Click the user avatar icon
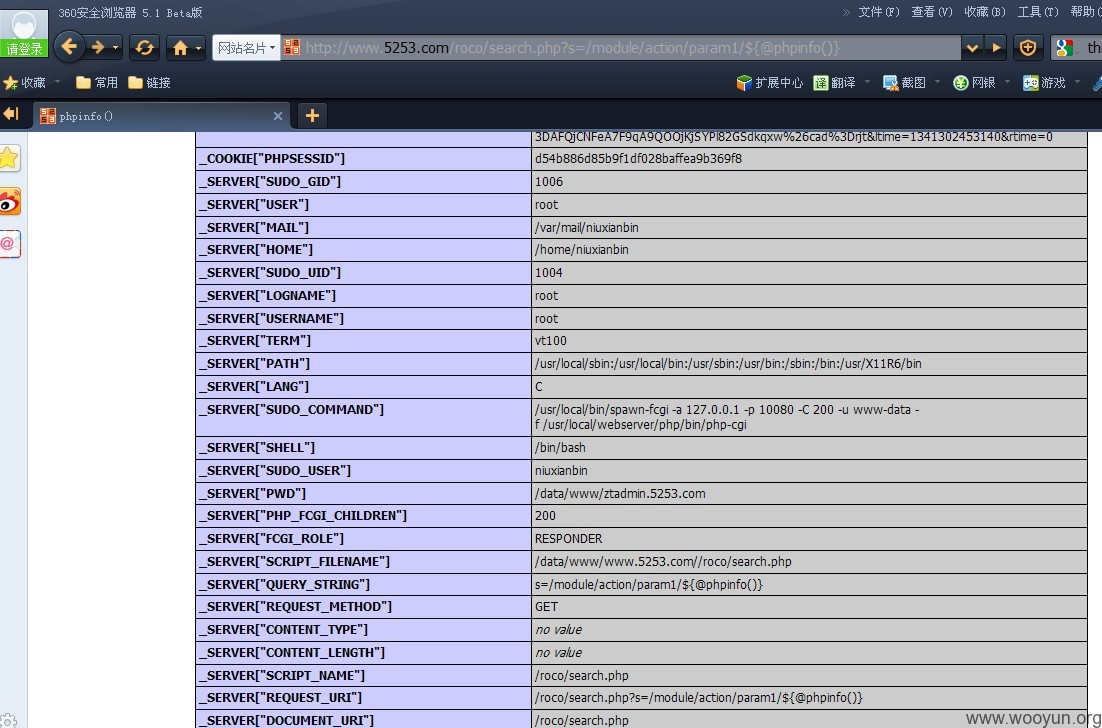The width and height of the screenshot is (1102, 728). (24, 24)
